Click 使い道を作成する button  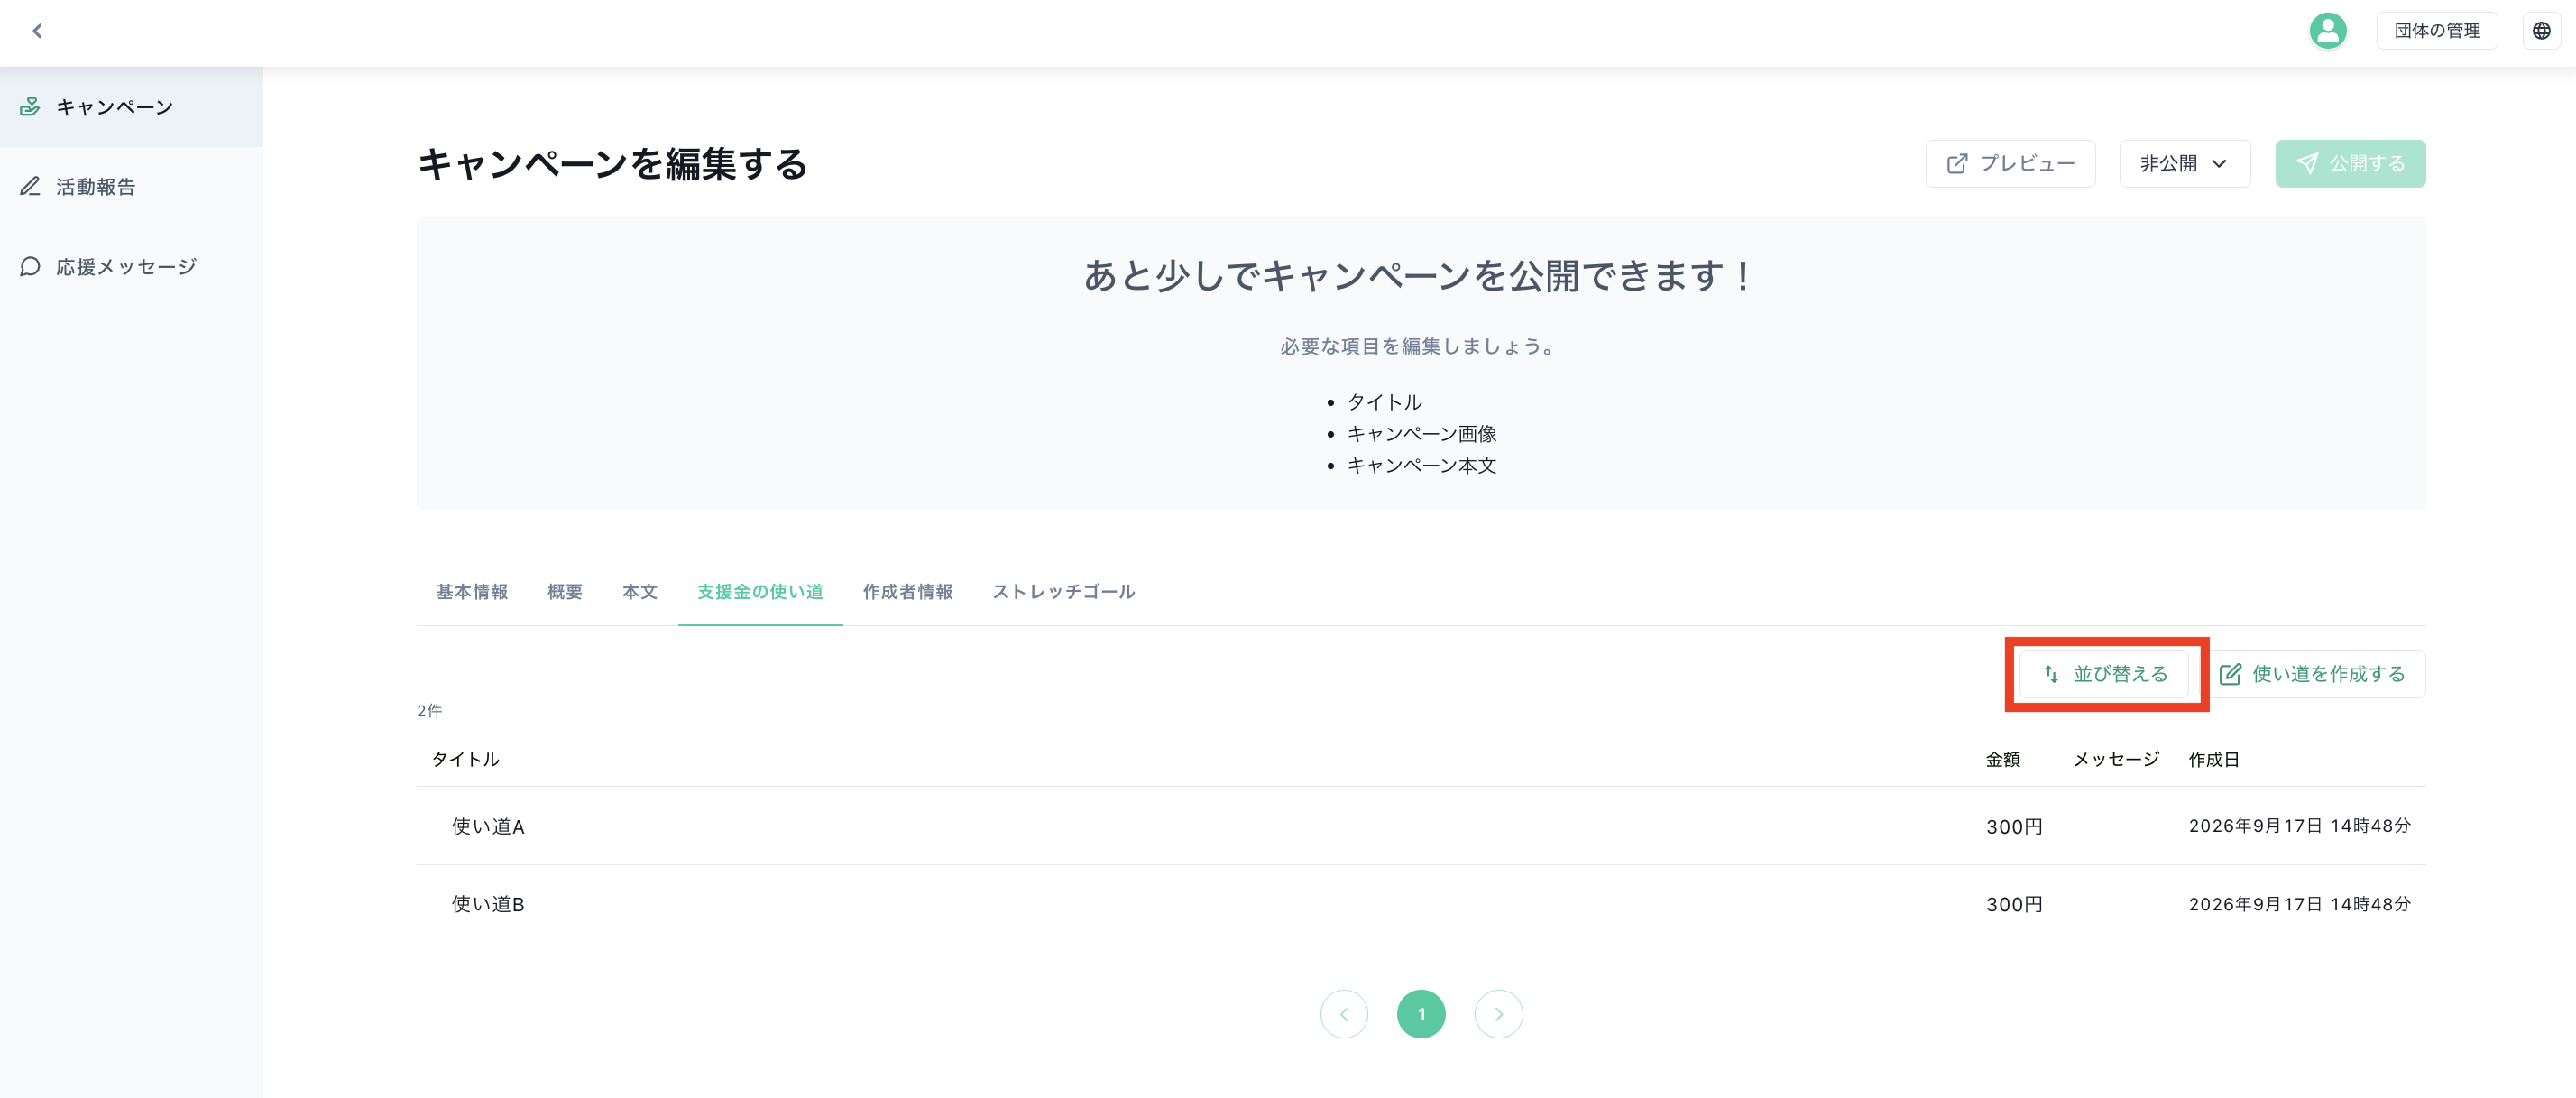click(2312, 674)
